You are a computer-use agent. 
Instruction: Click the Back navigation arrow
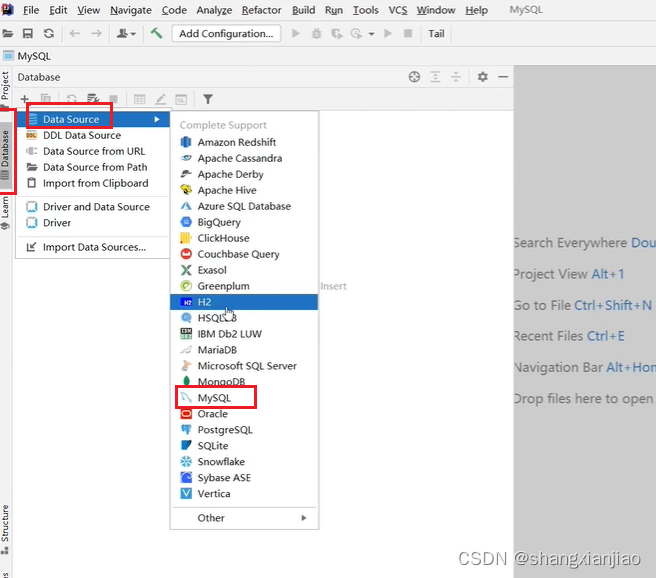(74, 33)
